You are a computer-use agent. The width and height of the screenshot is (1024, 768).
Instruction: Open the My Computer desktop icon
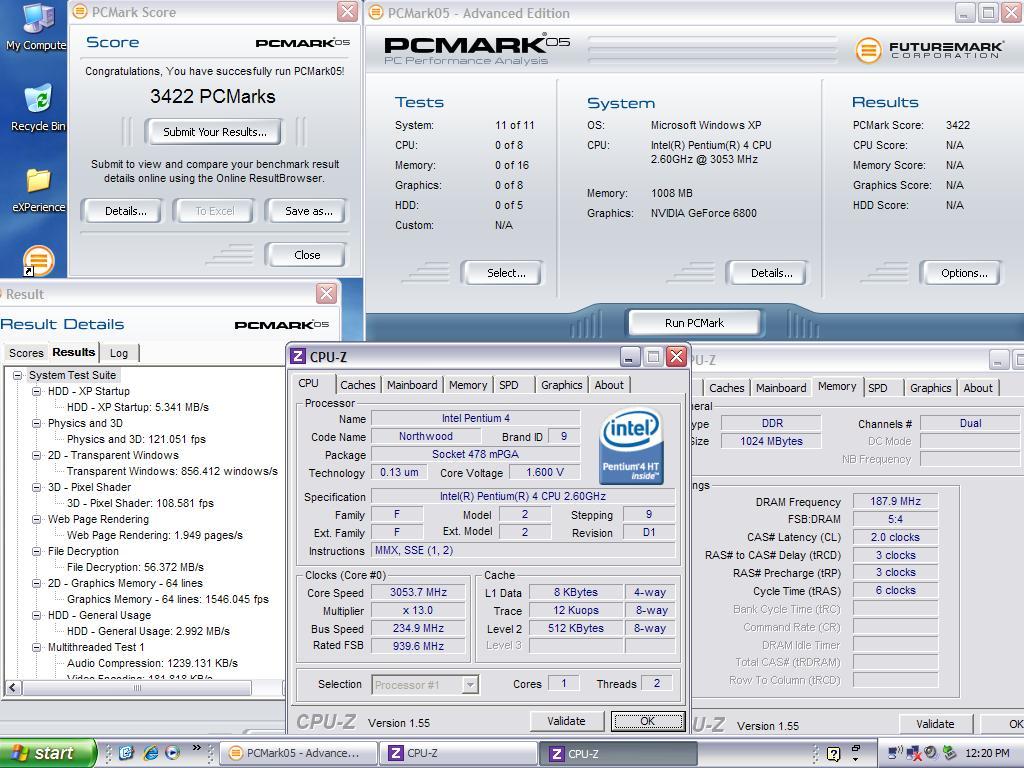(37, 27)
